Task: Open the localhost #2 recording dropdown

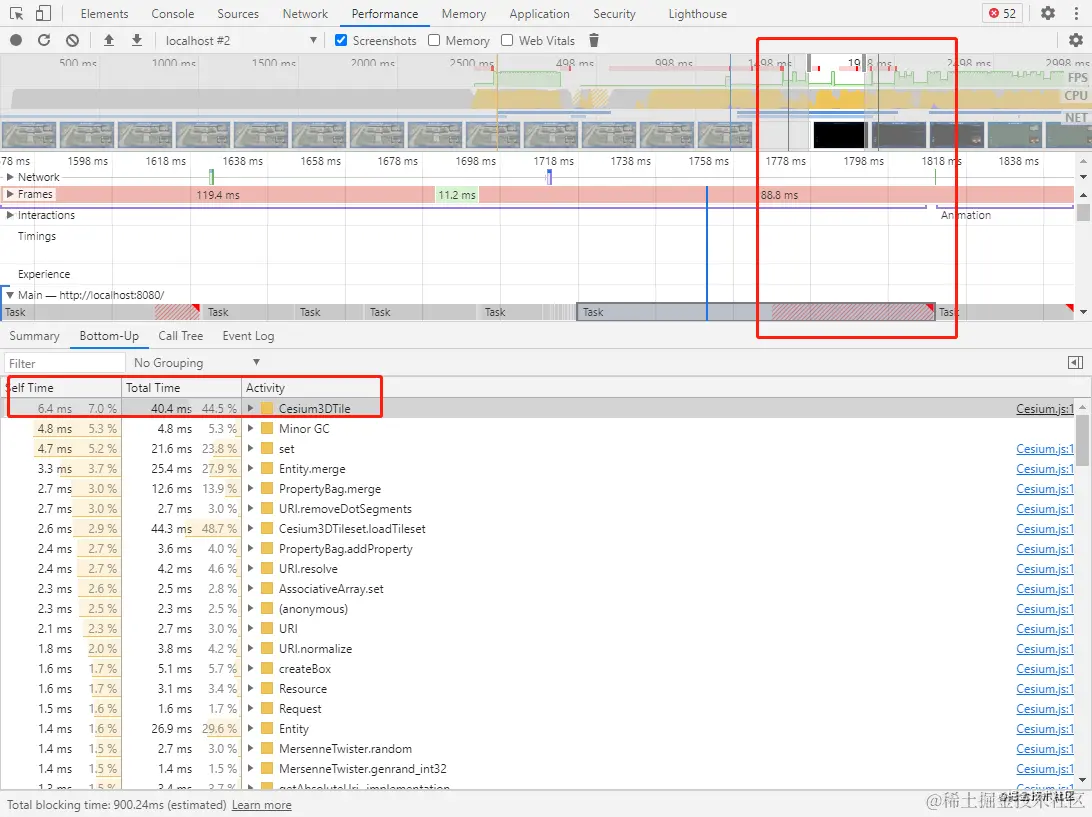Action: click(x=240, y=40)
